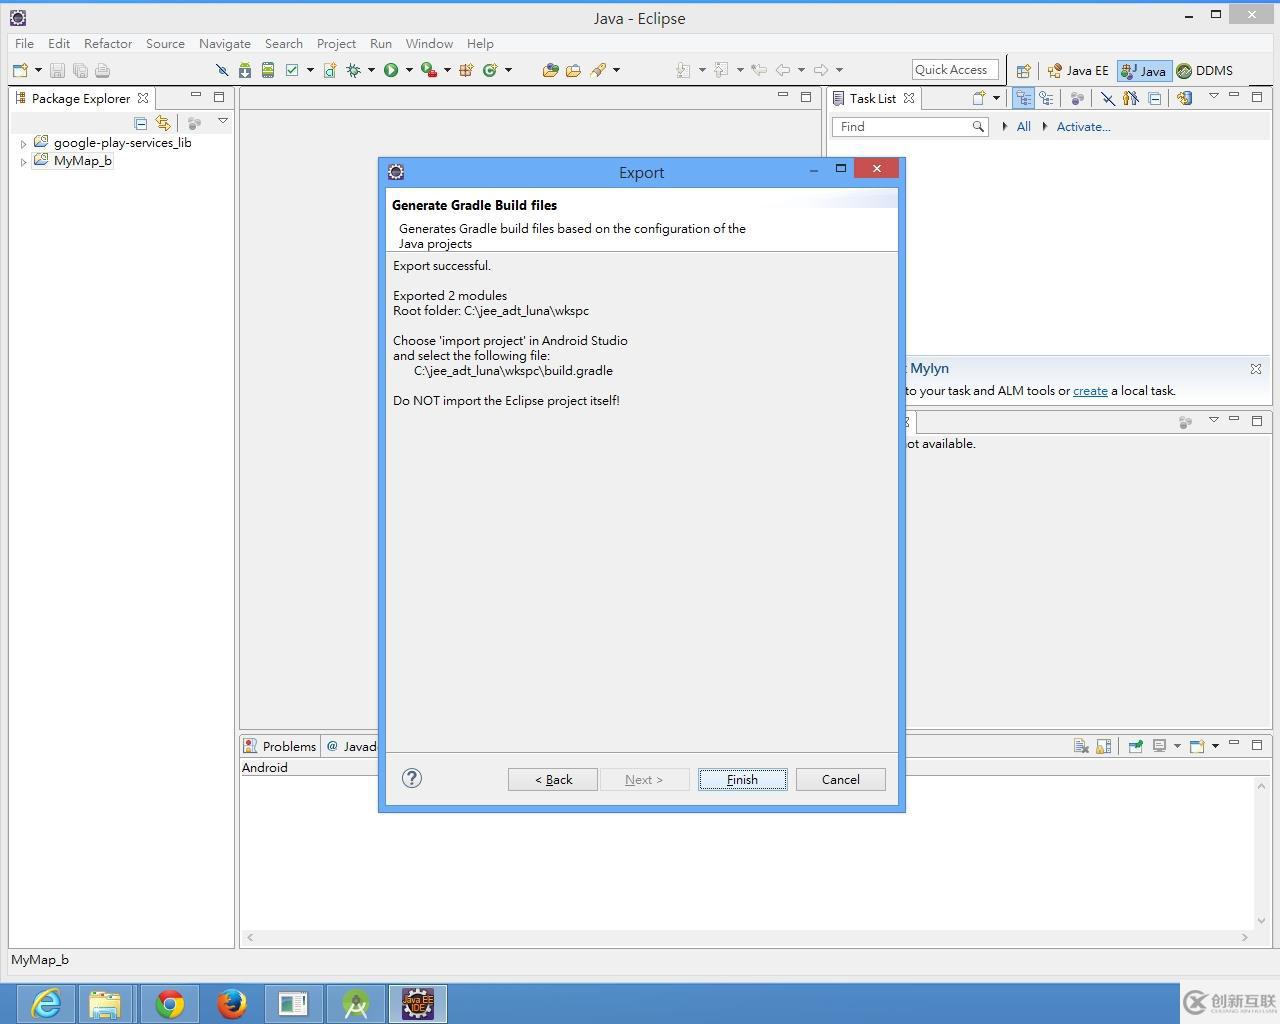Click the All filter link in Task List
This screenshot has width=1280, height=1024.
[1023, 127]
